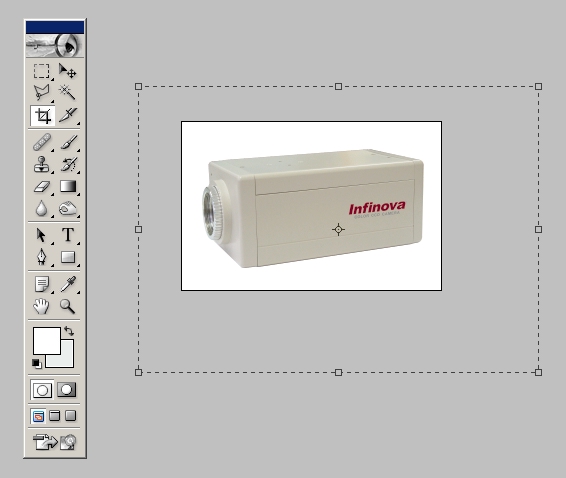Viewport: 566px width, 478px height.
Task: Choose the Eraser tool
Action: pyautogui.click(x=42, y=187)
